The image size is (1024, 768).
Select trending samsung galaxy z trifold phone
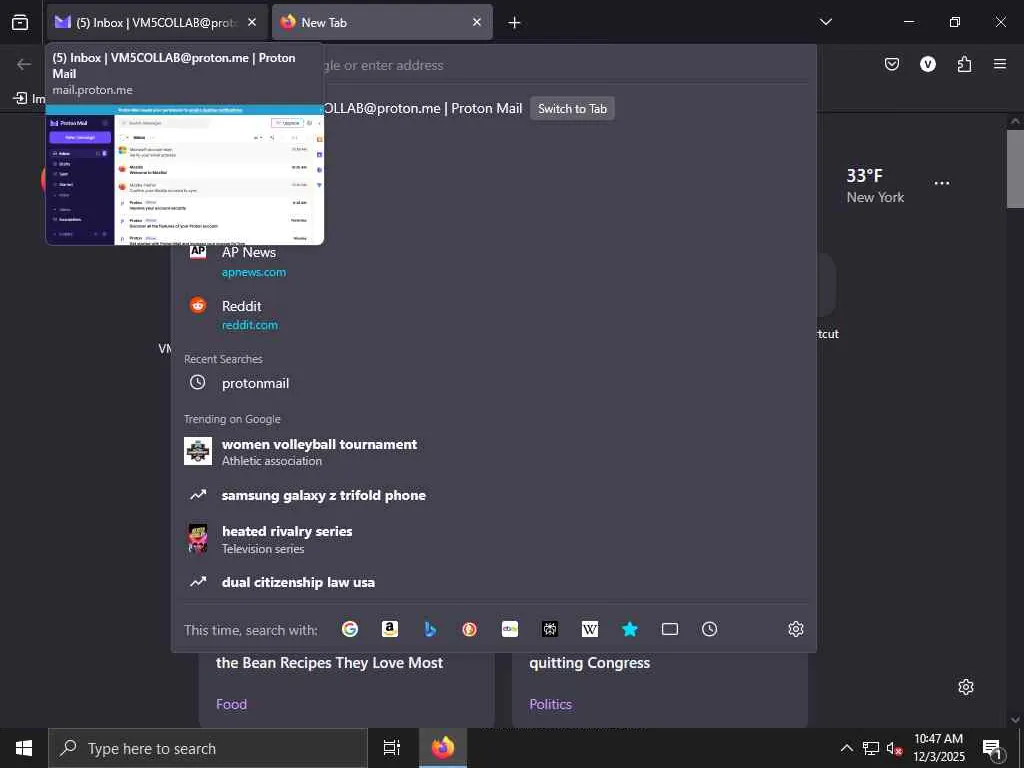tap(494, 495)
